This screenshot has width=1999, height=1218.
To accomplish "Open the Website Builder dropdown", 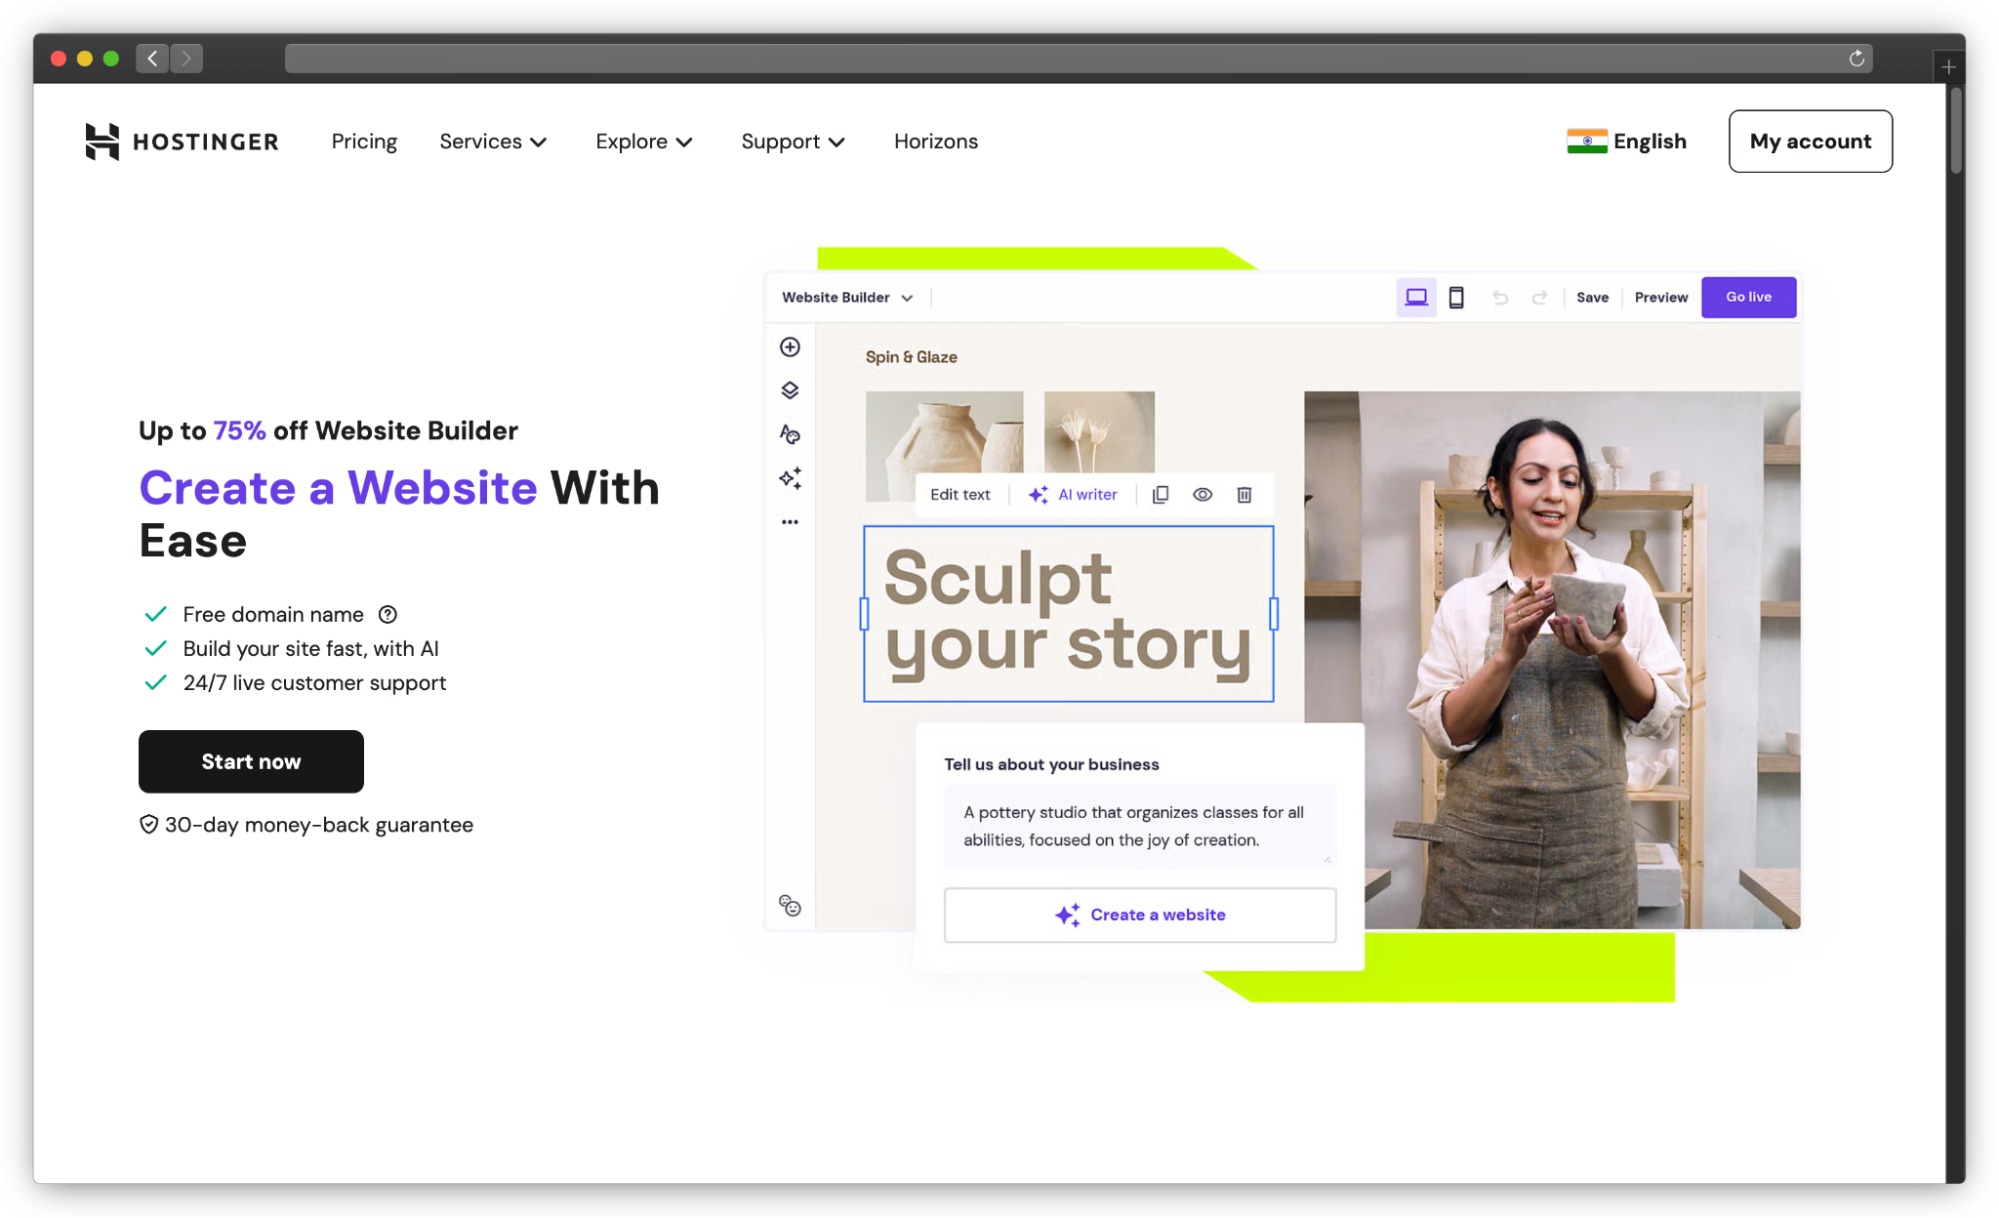I will (846, 297).
